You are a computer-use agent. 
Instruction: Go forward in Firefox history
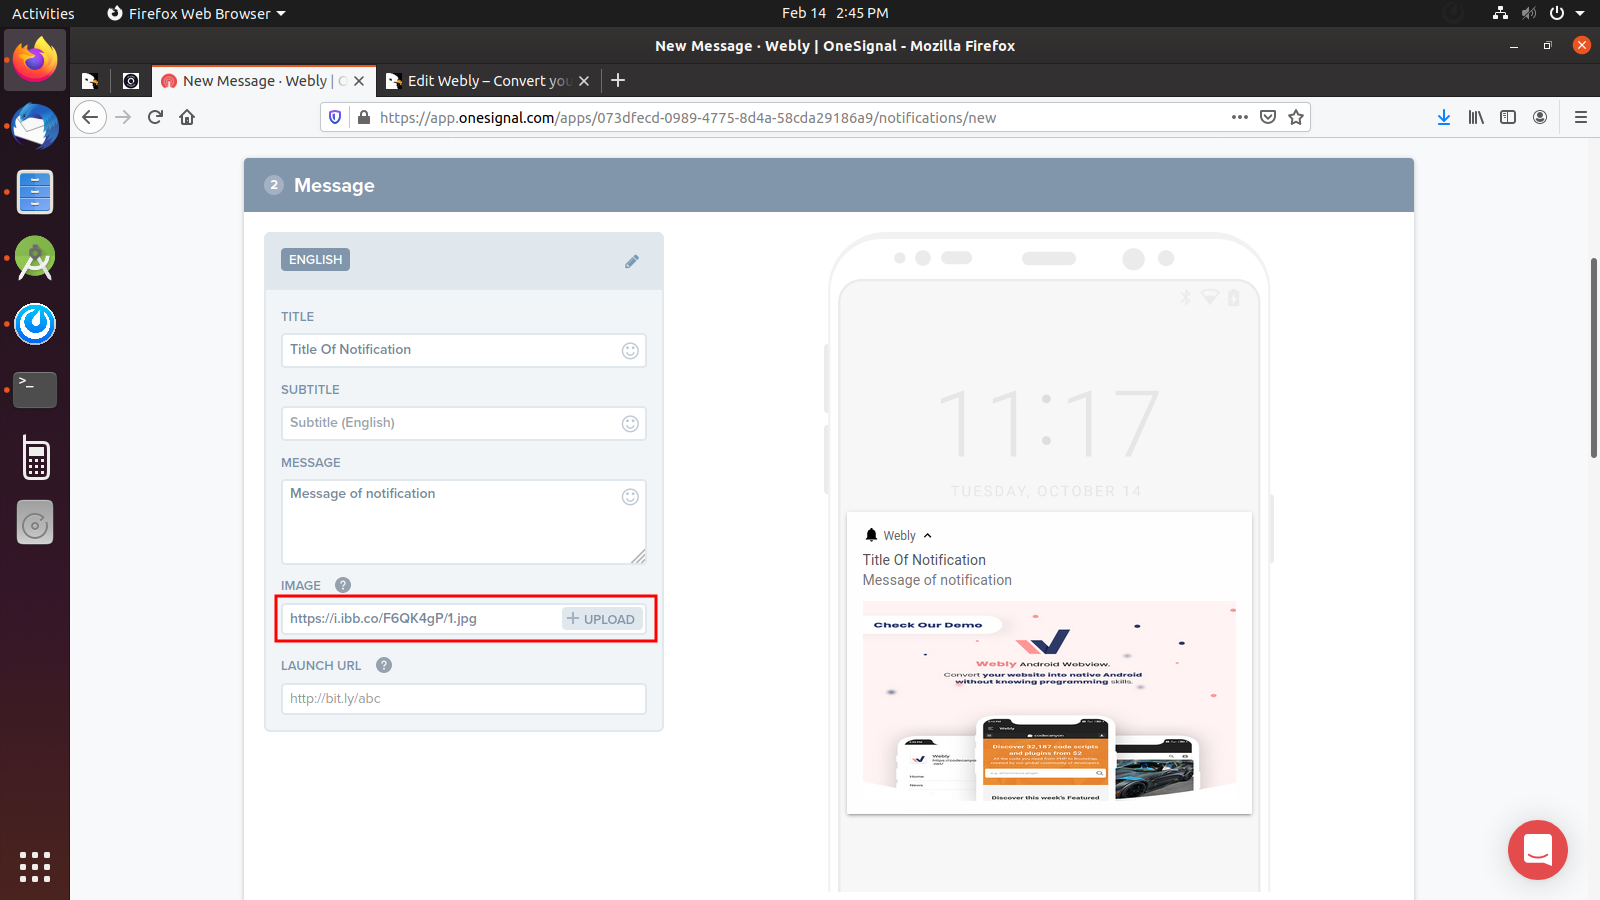[x=123, y=117]
